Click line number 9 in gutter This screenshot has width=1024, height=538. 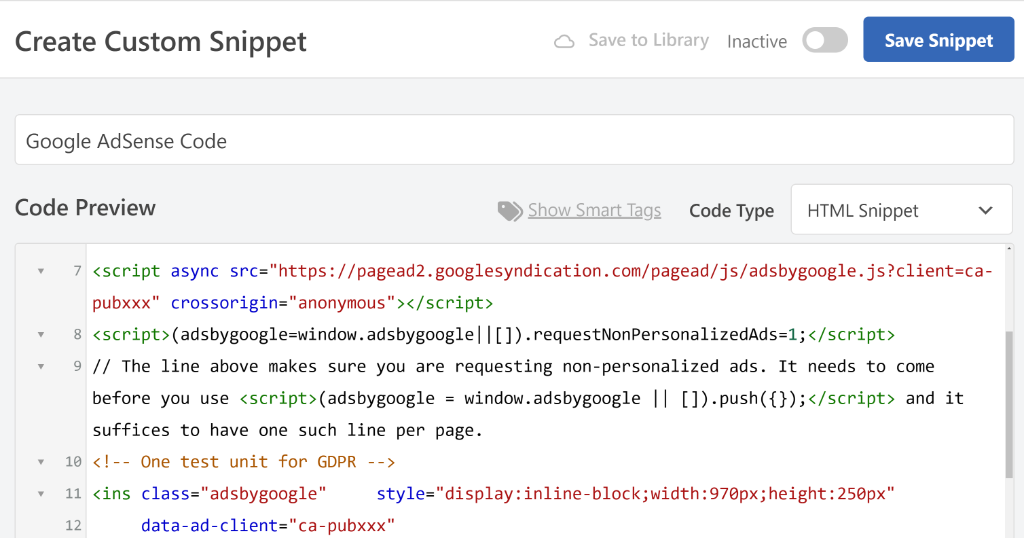(x=78, y=366)
